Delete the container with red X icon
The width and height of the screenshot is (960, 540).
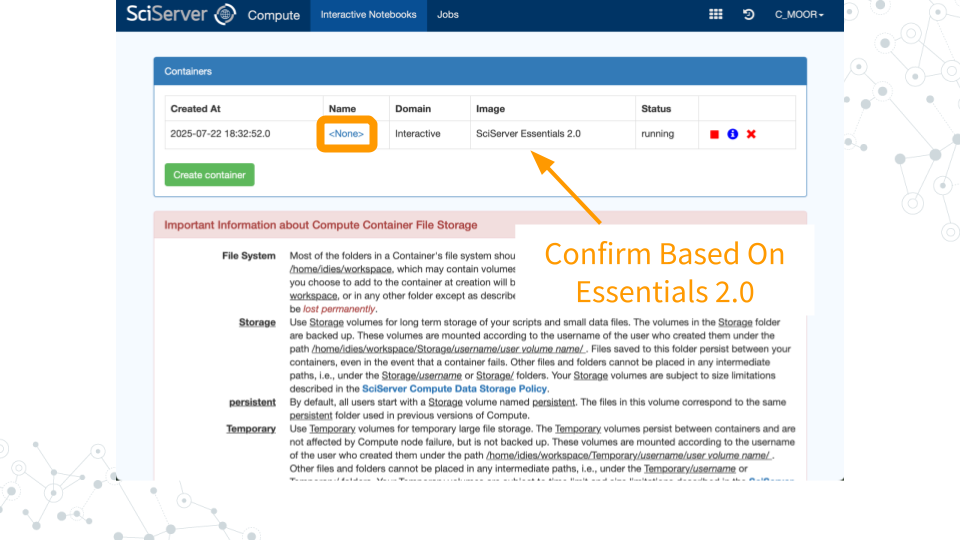coord(751,133)
